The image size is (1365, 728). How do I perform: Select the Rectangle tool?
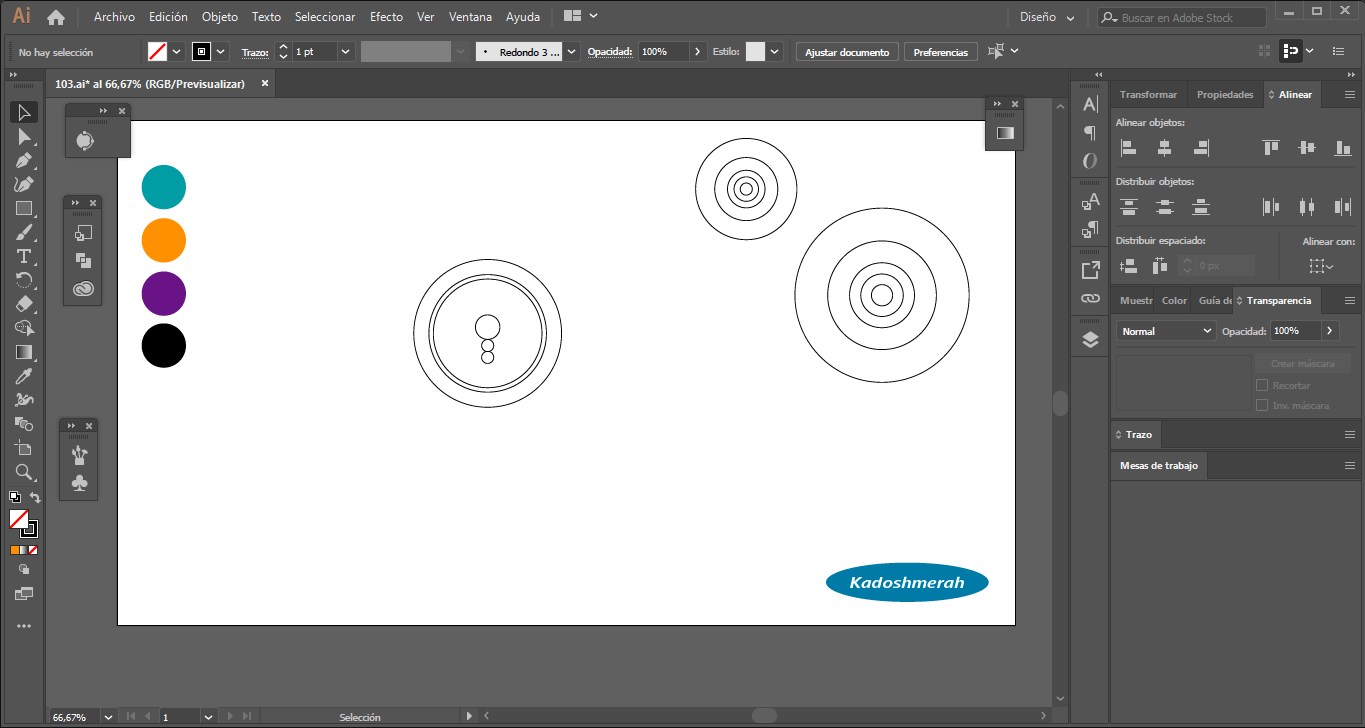(24, 208)
